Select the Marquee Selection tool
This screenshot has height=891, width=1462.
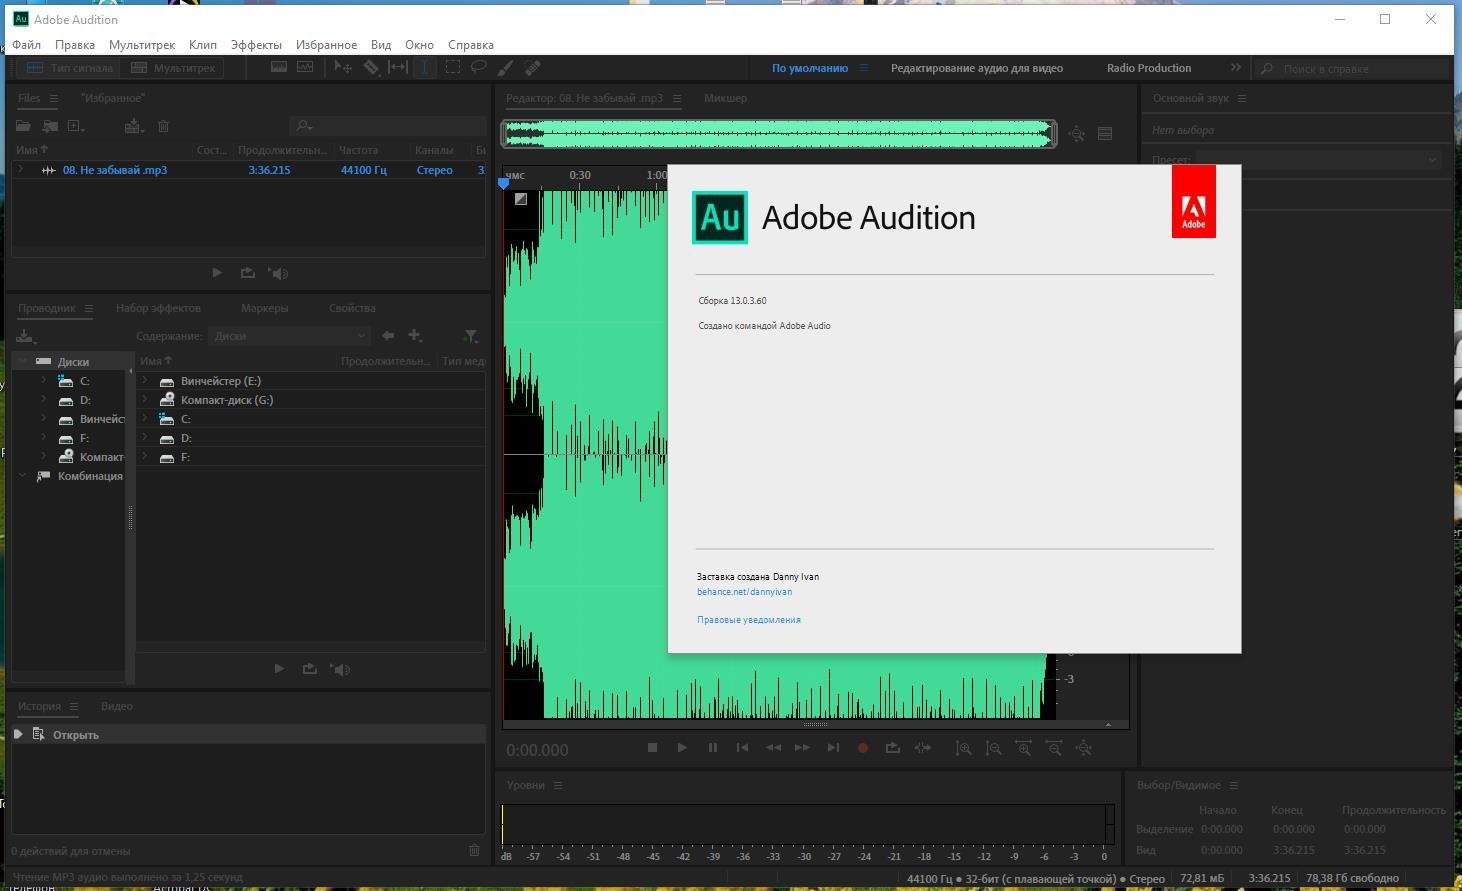(x=452, y=67)
